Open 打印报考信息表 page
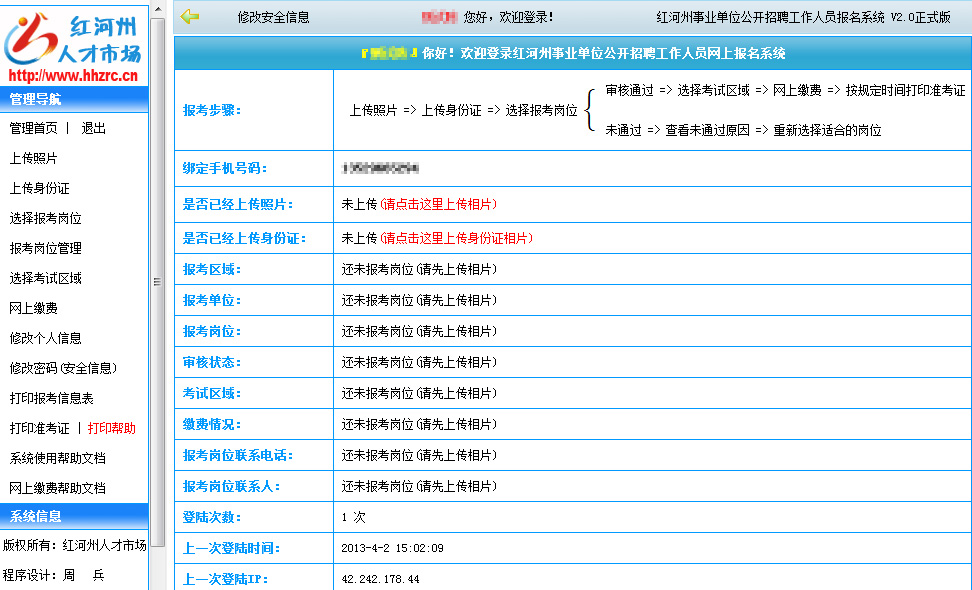Viewport: 972px width, 590px height. (51, 398)
